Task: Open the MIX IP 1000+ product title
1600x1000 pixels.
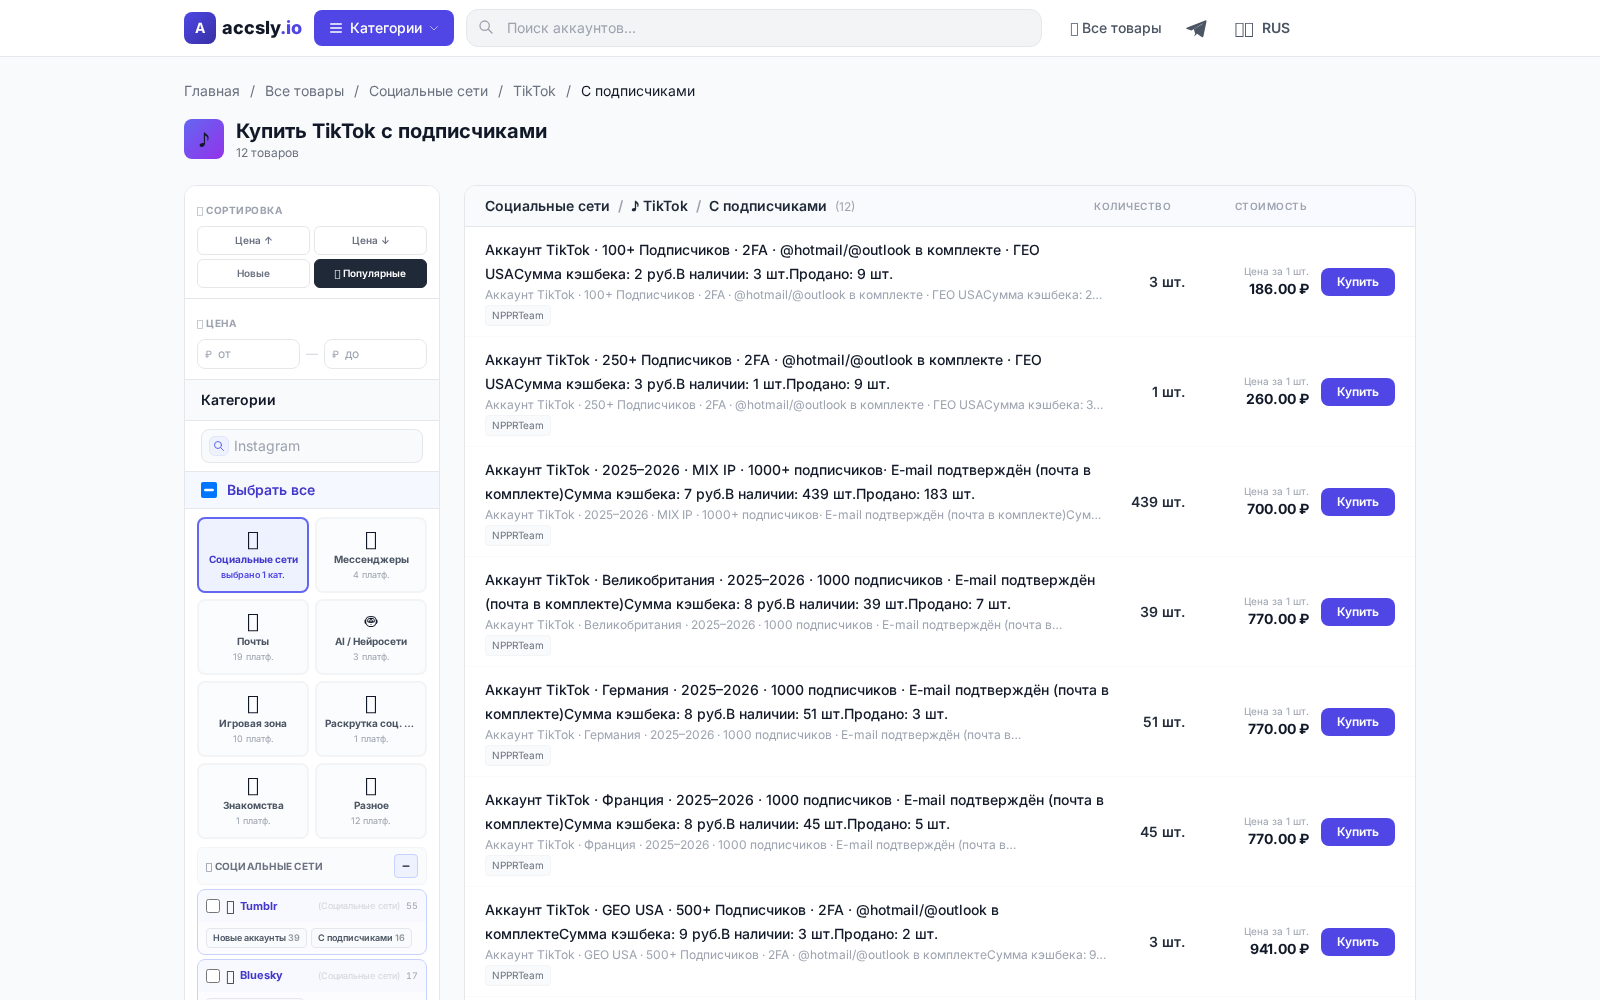Action: (x=788, y=482)
